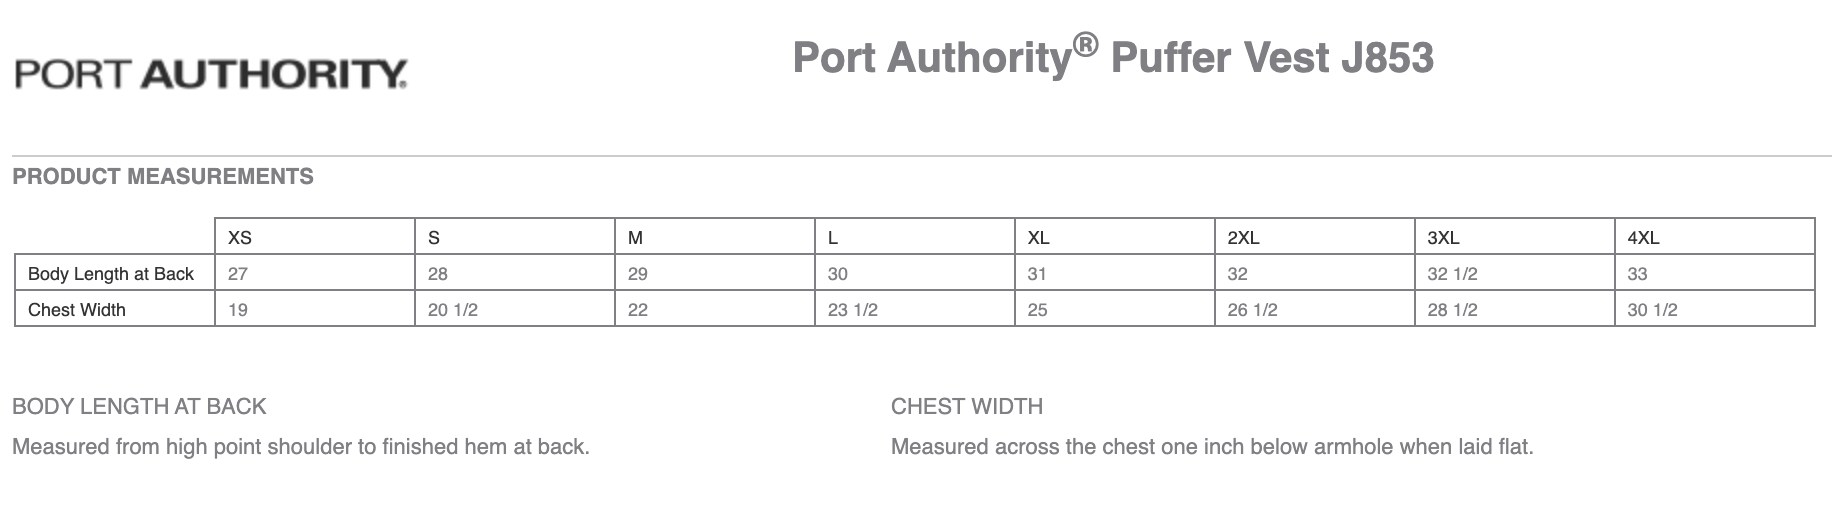The width and height of the screenshot is (1848, 508).
Task: Click the Port Authority Puffer Vest J853 title
Action: coord(1113,57)
